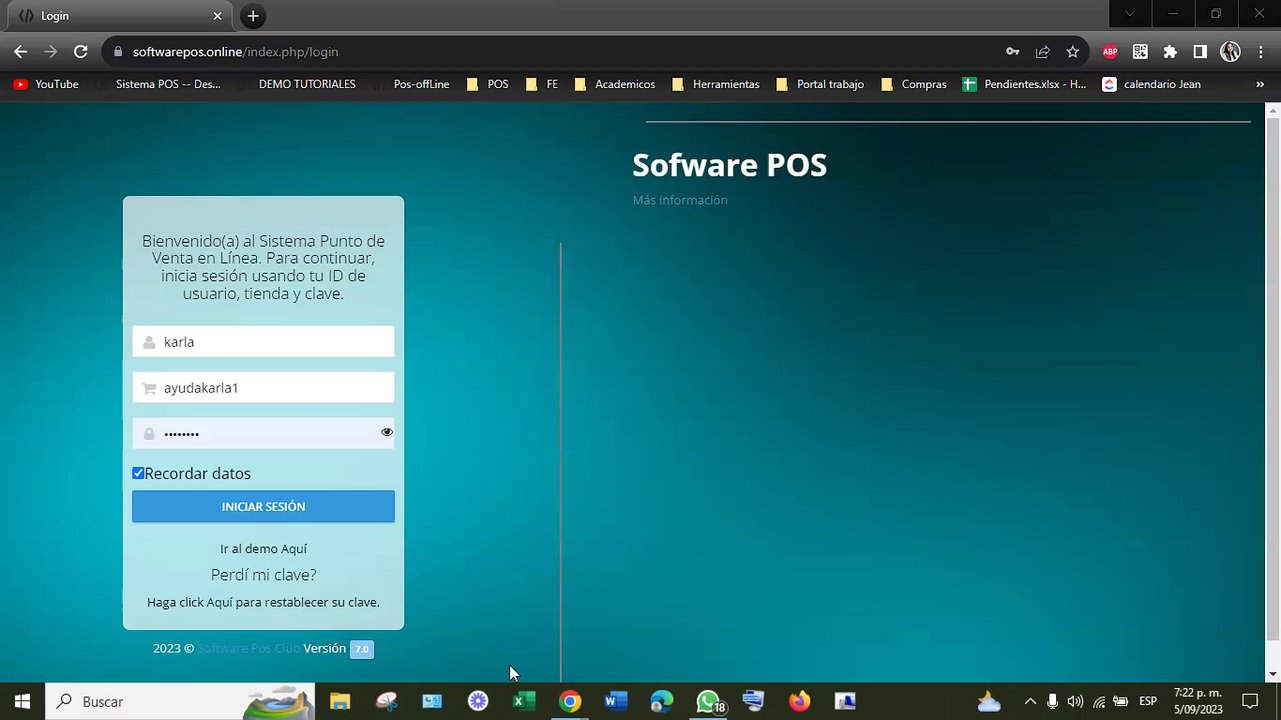Open the Chrome three-dot menu
Viewport: 1281px width, 720px height.
[x=1260, y=52]
